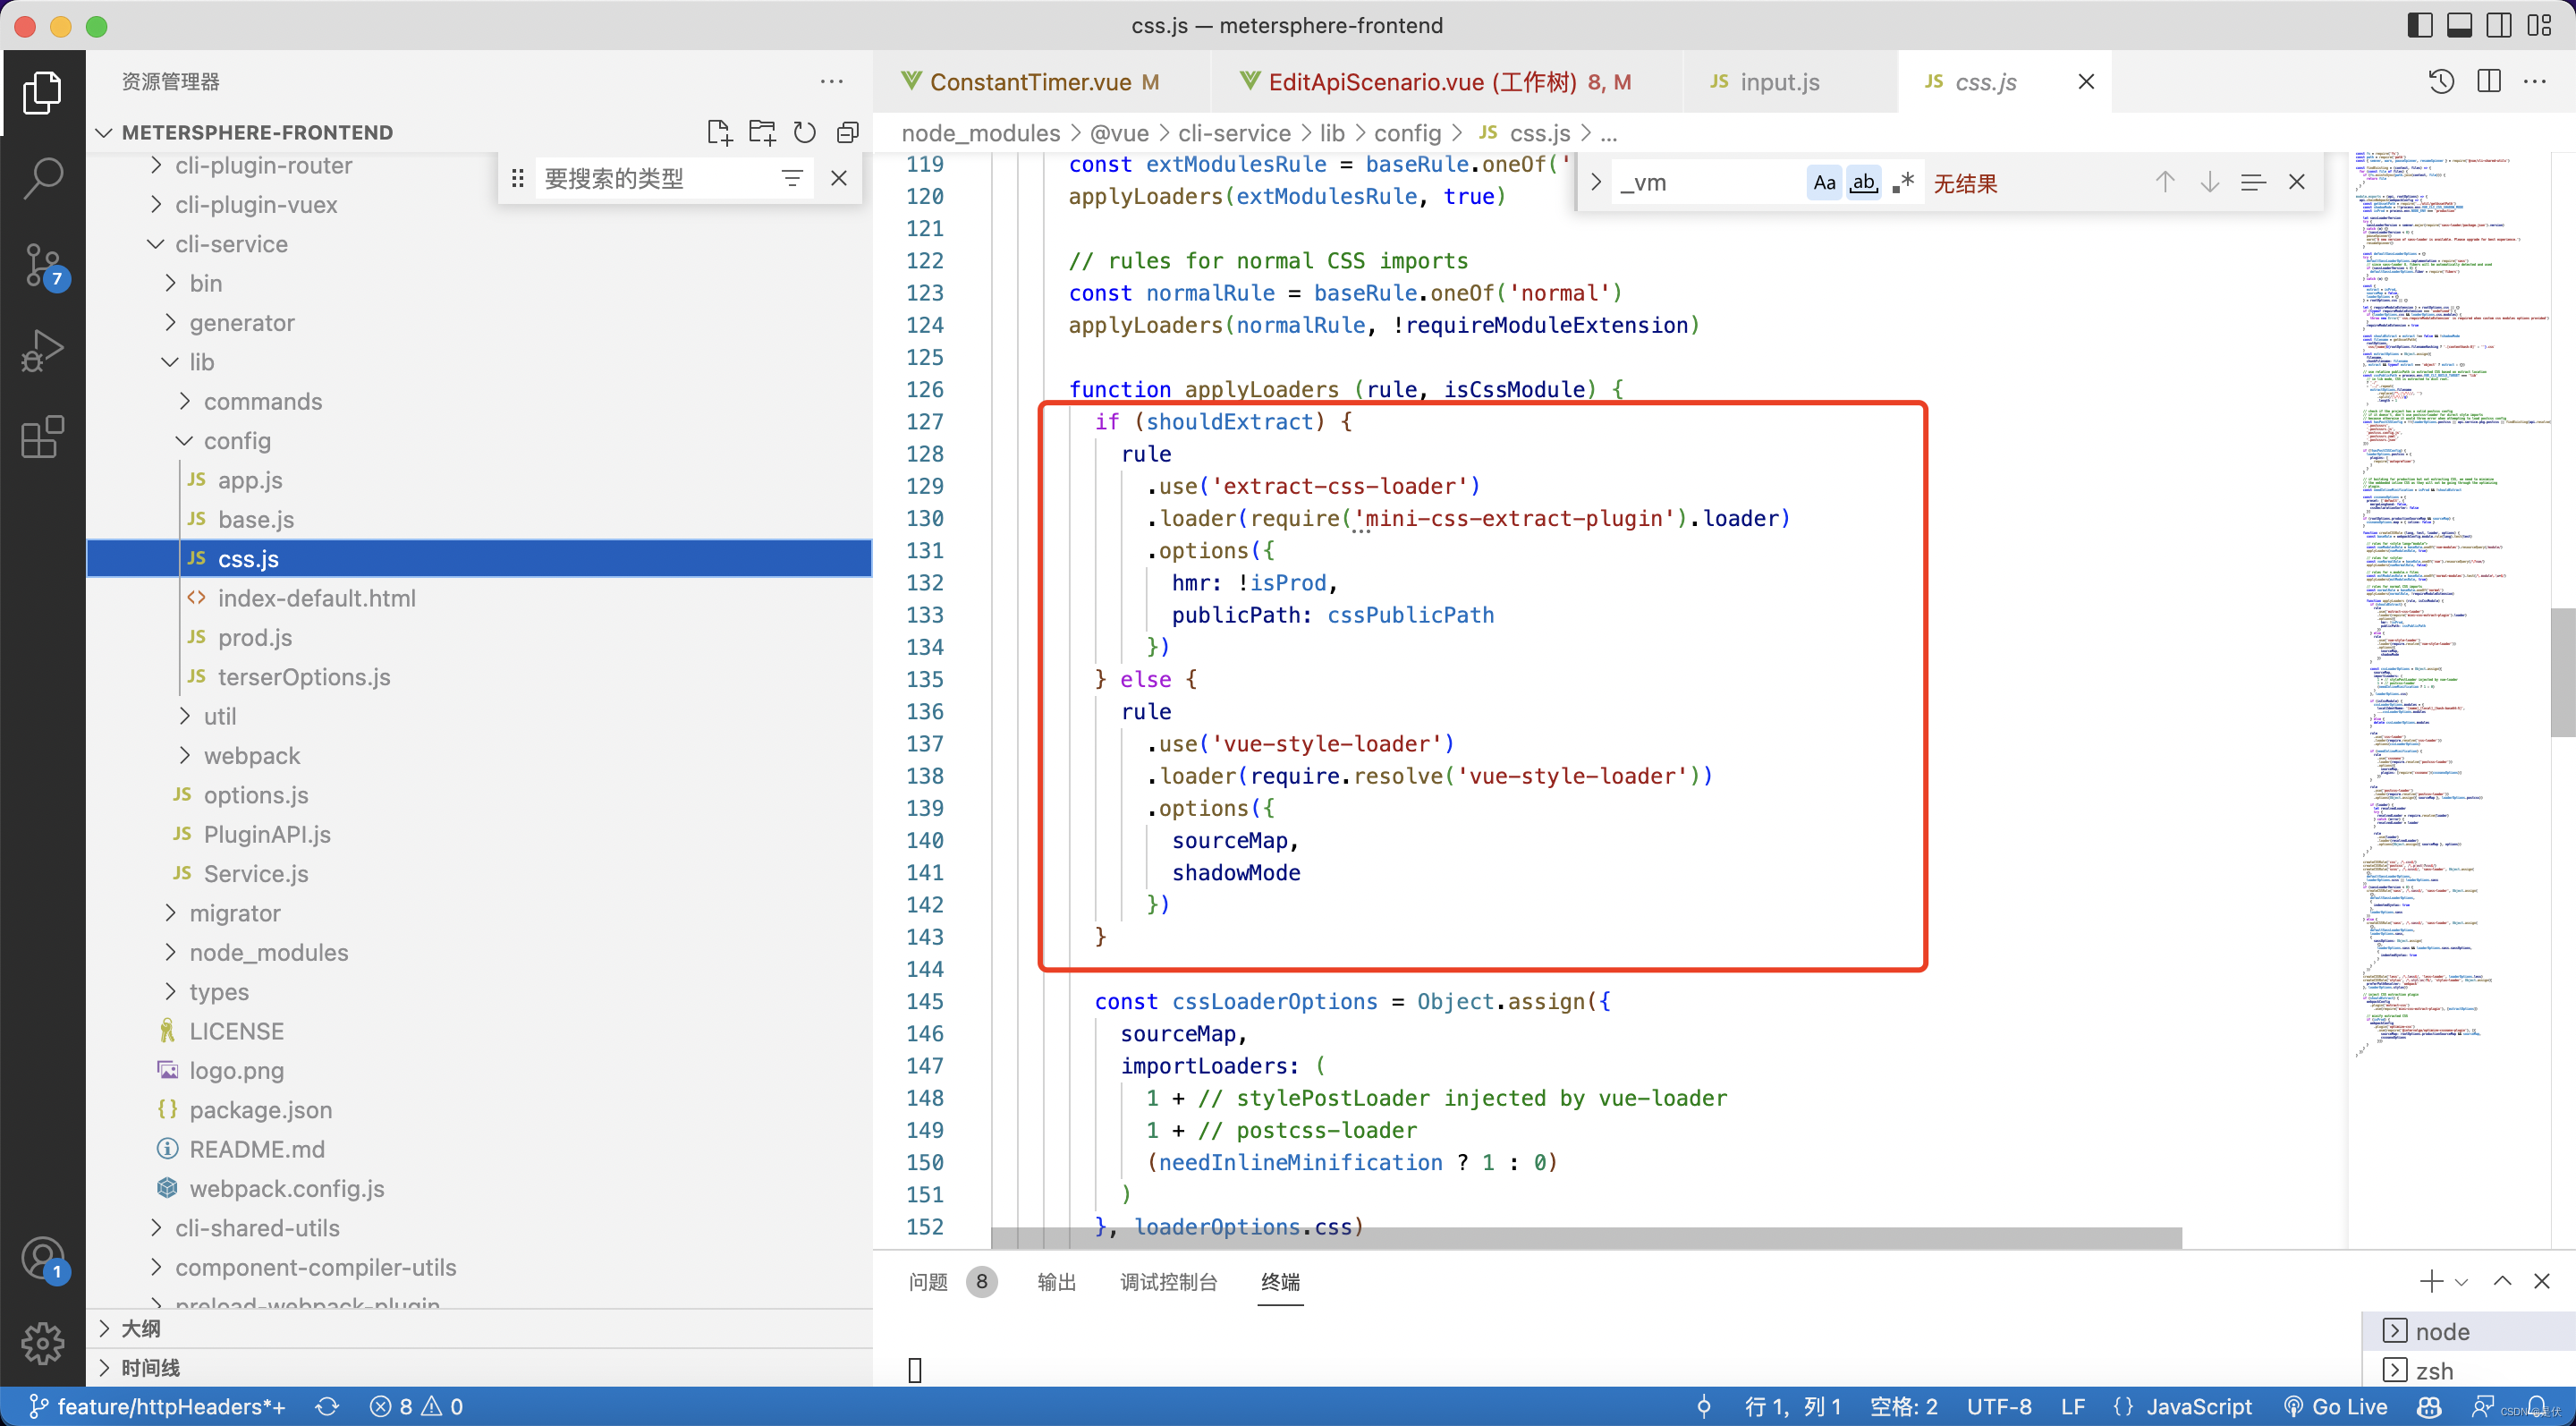This screenshot has width=2576, height=1426.
Task: Open the Run and Debug view
Action: (x=42, y=351)
